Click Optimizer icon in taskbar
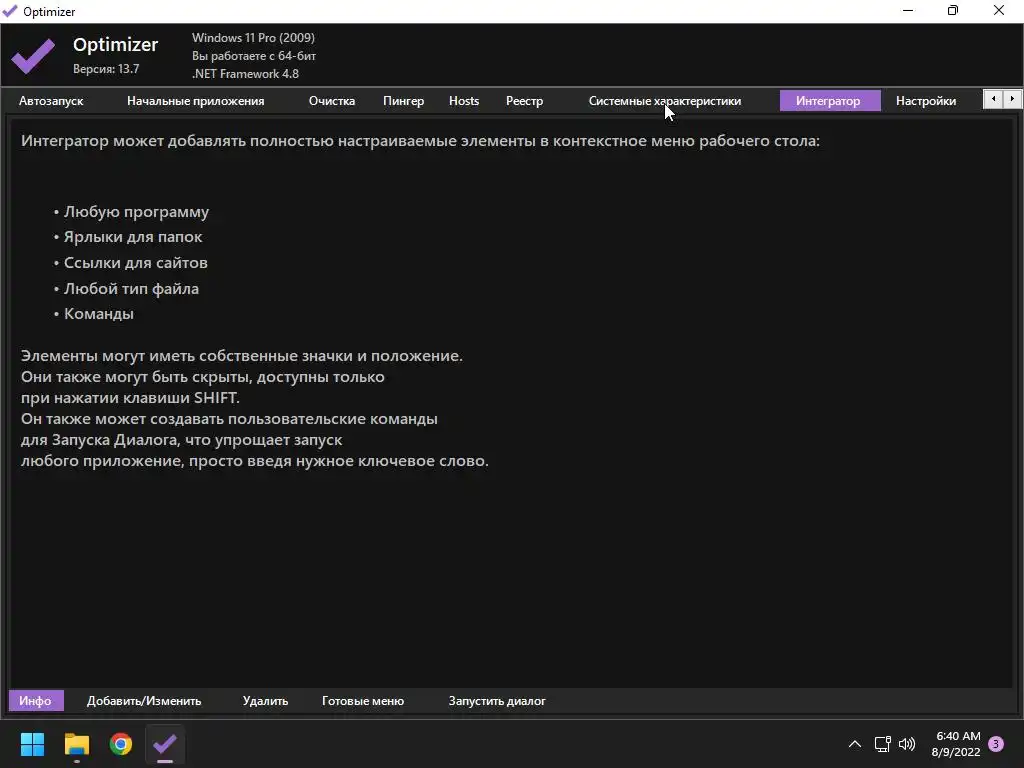The width and height of the screenshot is (1024, 768). click(165, 744)
